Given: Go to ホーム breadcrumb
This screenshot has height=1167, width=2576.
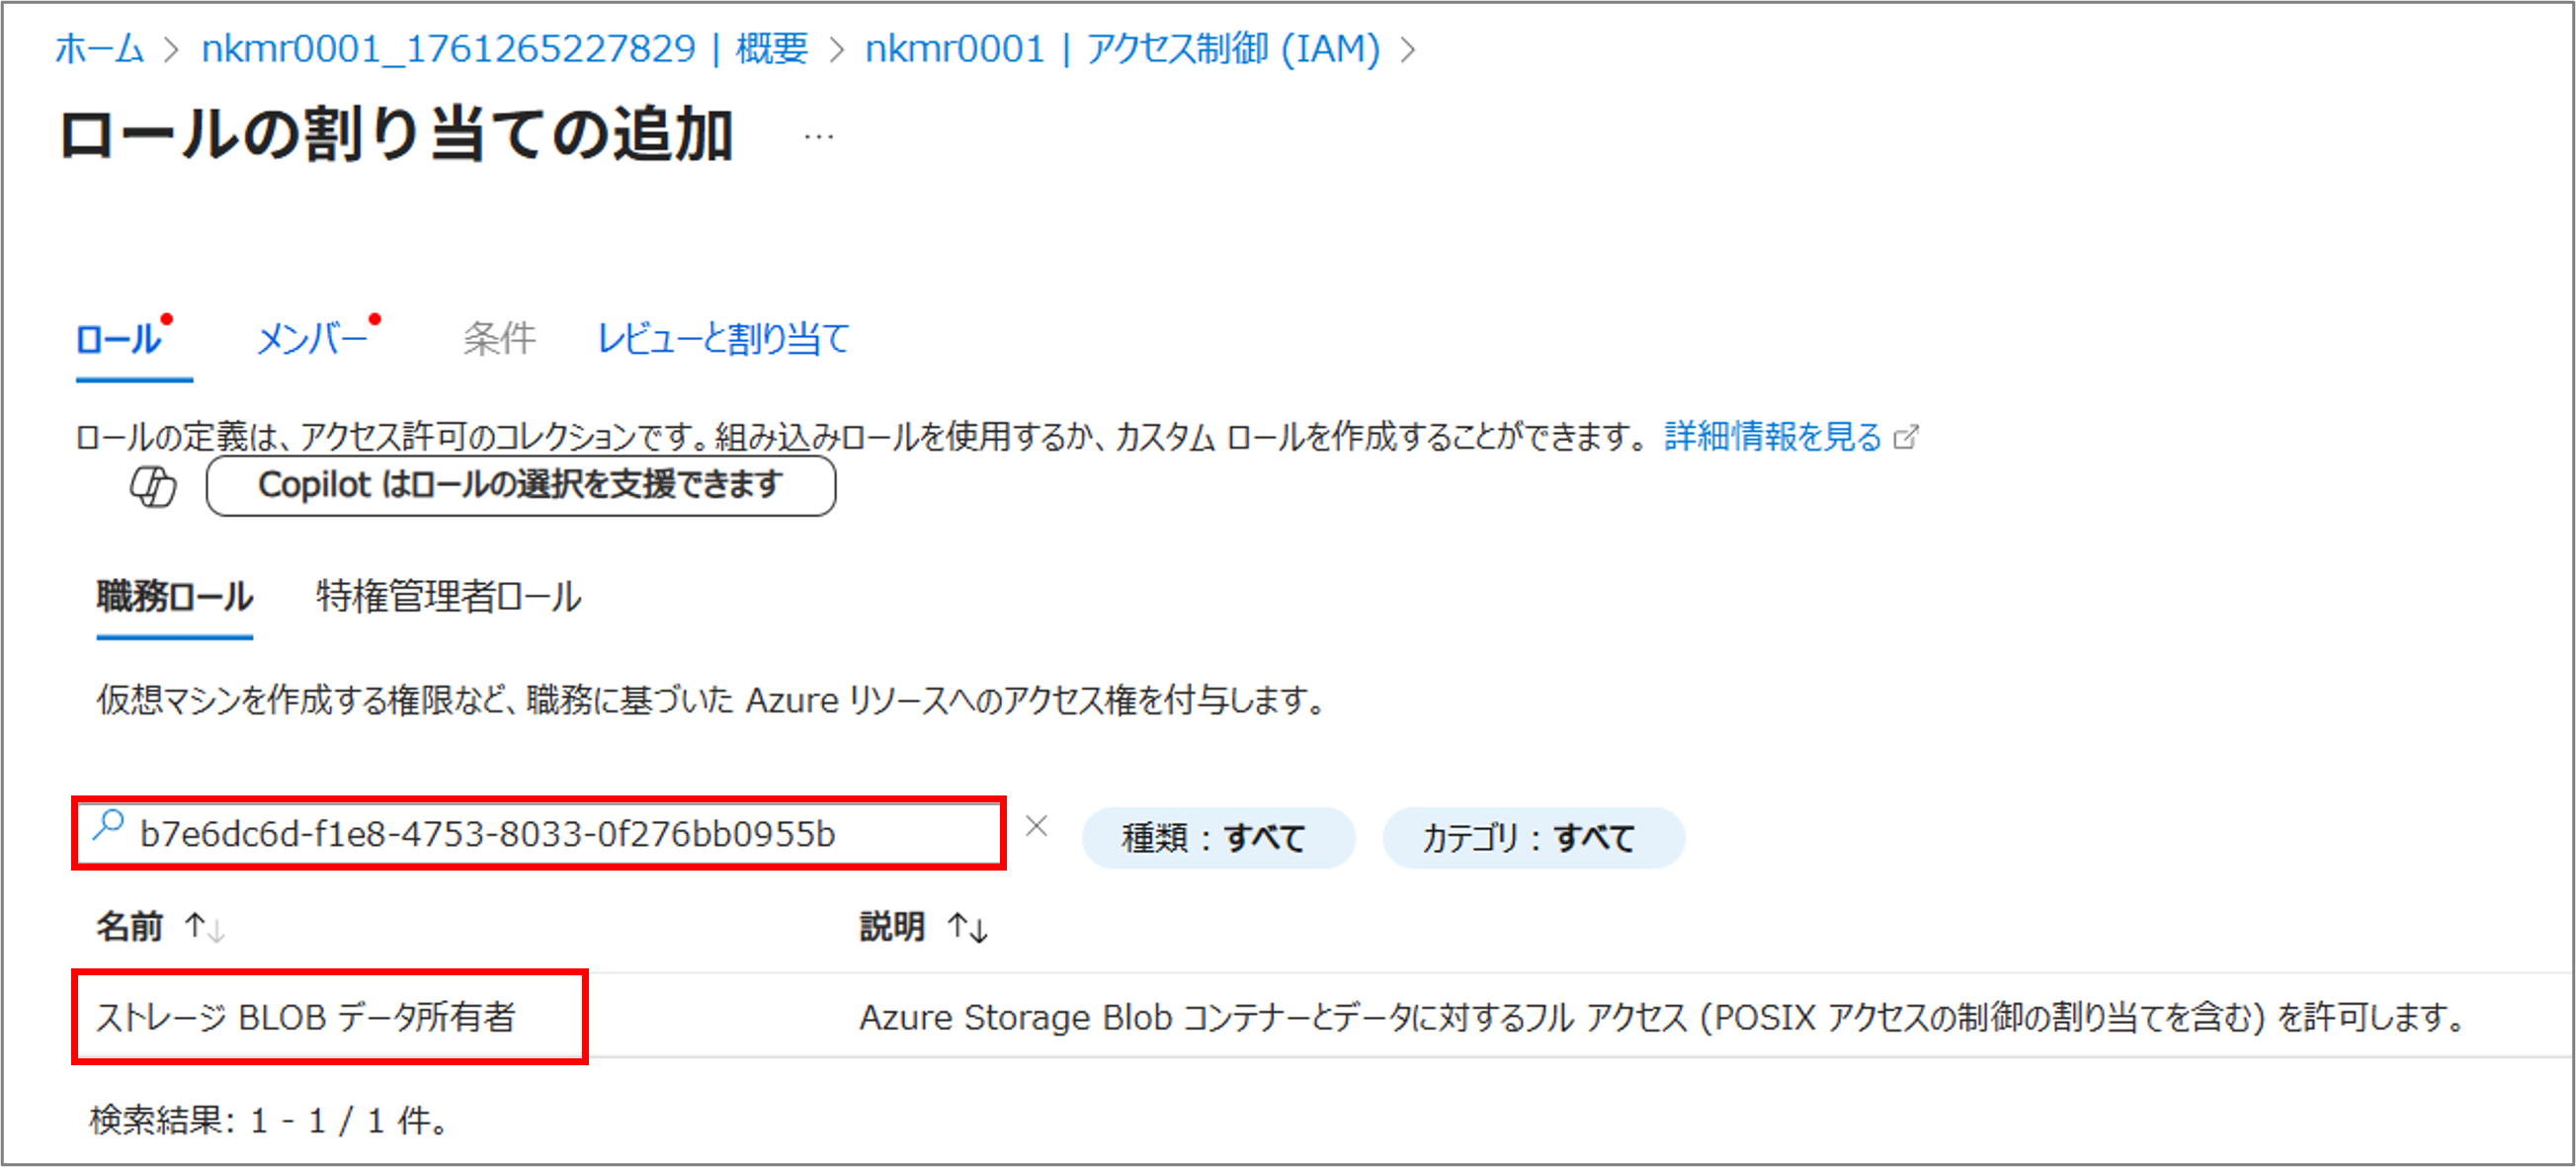Looking at the screenshot, I should pos(99,48).
